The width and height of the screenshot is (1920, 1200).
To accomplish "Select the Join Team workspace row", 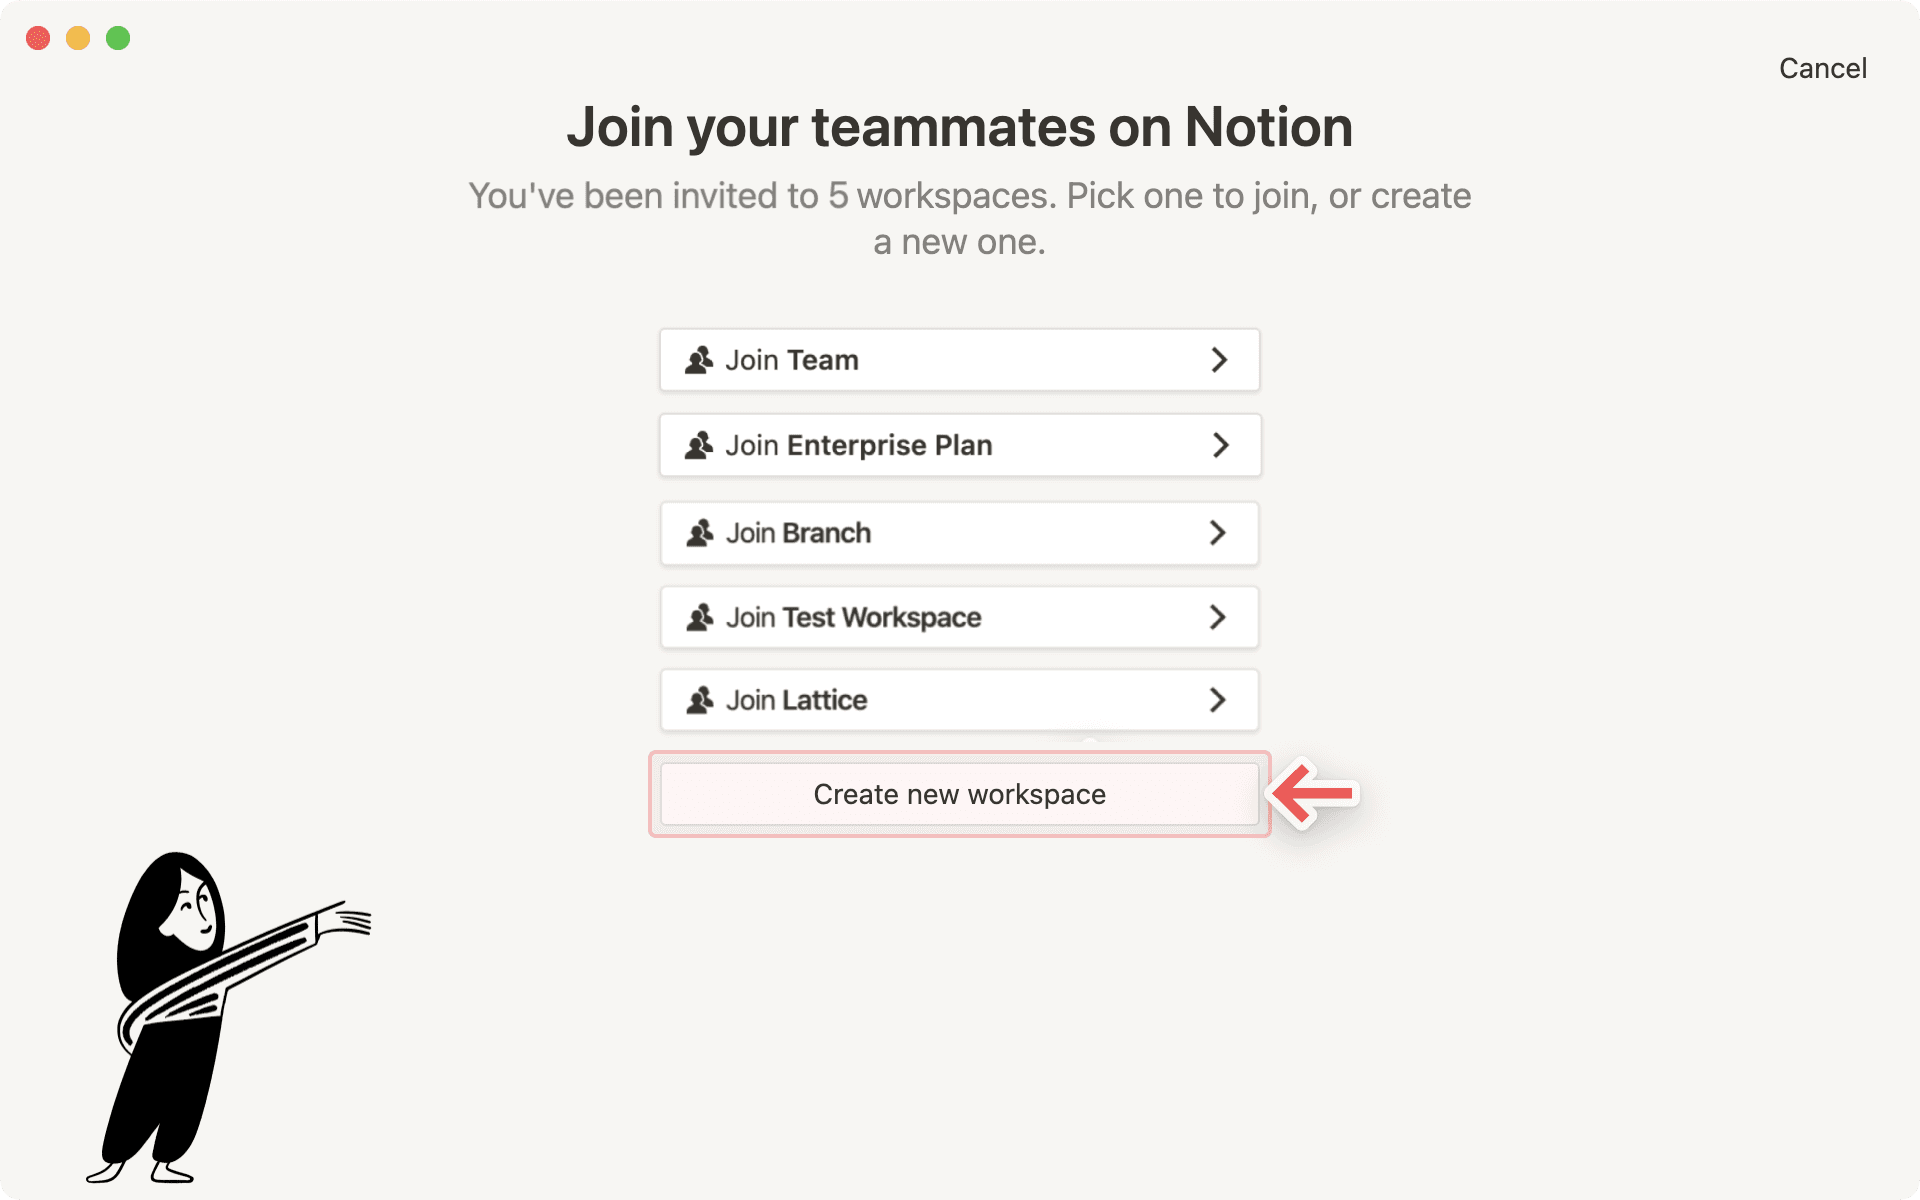I will click(959, 360).
